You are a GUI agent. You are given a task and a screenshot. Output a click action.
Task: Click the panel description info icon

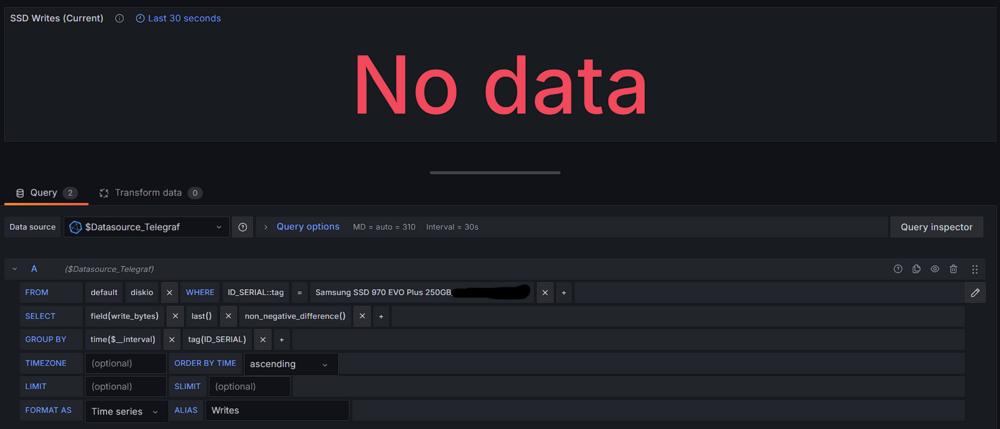(119, 18)
